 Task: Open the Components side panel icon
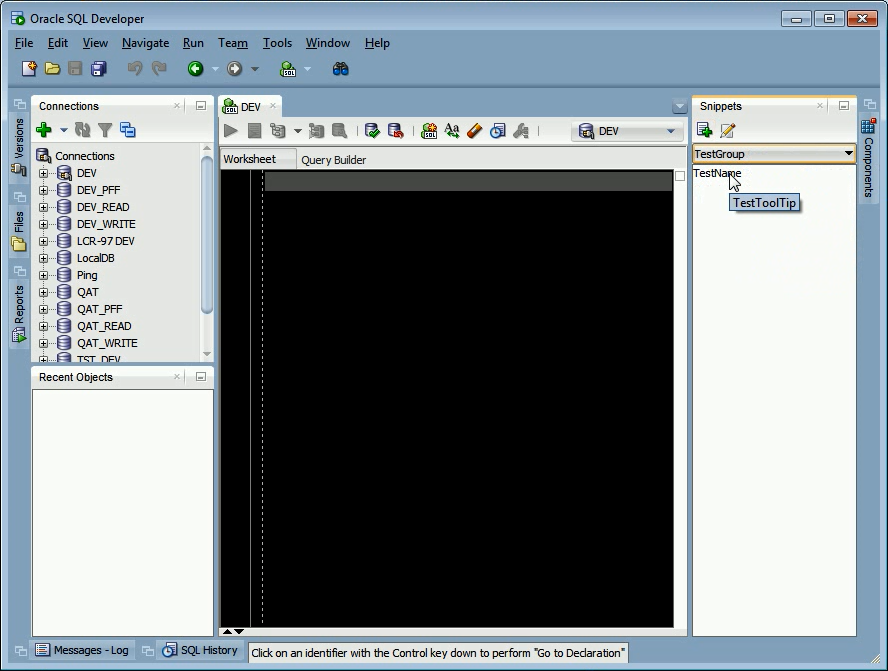[868, 125]
